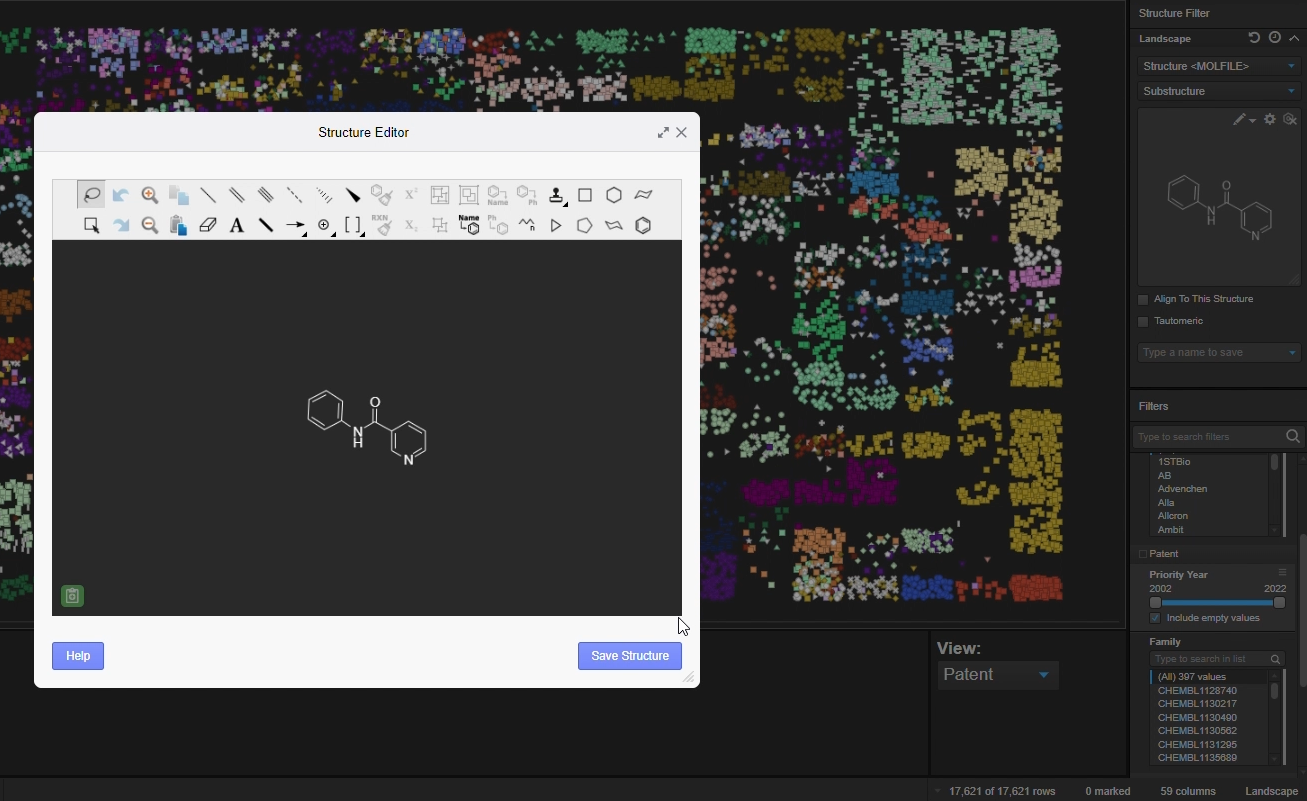Select the cyclohexane ring tool

coord(615,195)
